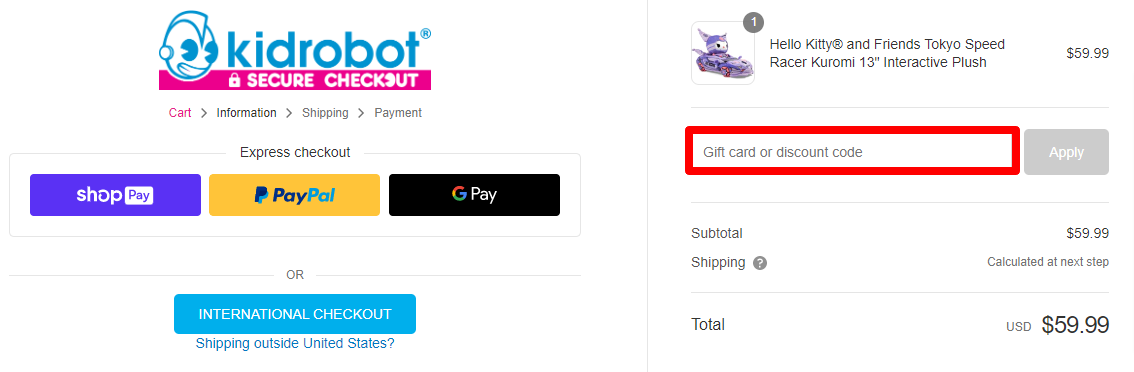Click the International Checkout button

coord(295,314)
